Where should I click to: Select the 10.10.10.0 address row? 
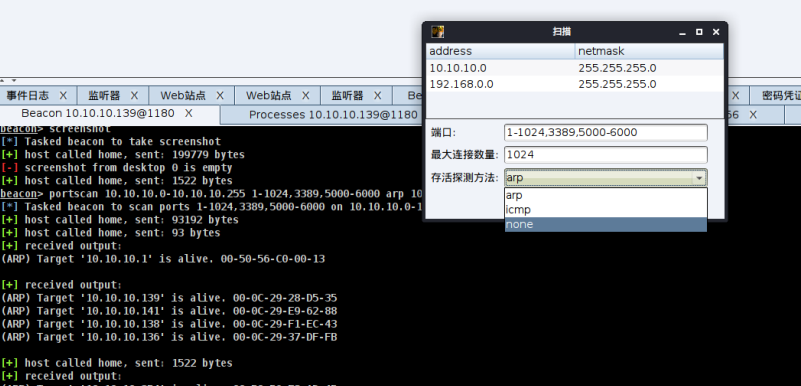(x=575, y=68)
